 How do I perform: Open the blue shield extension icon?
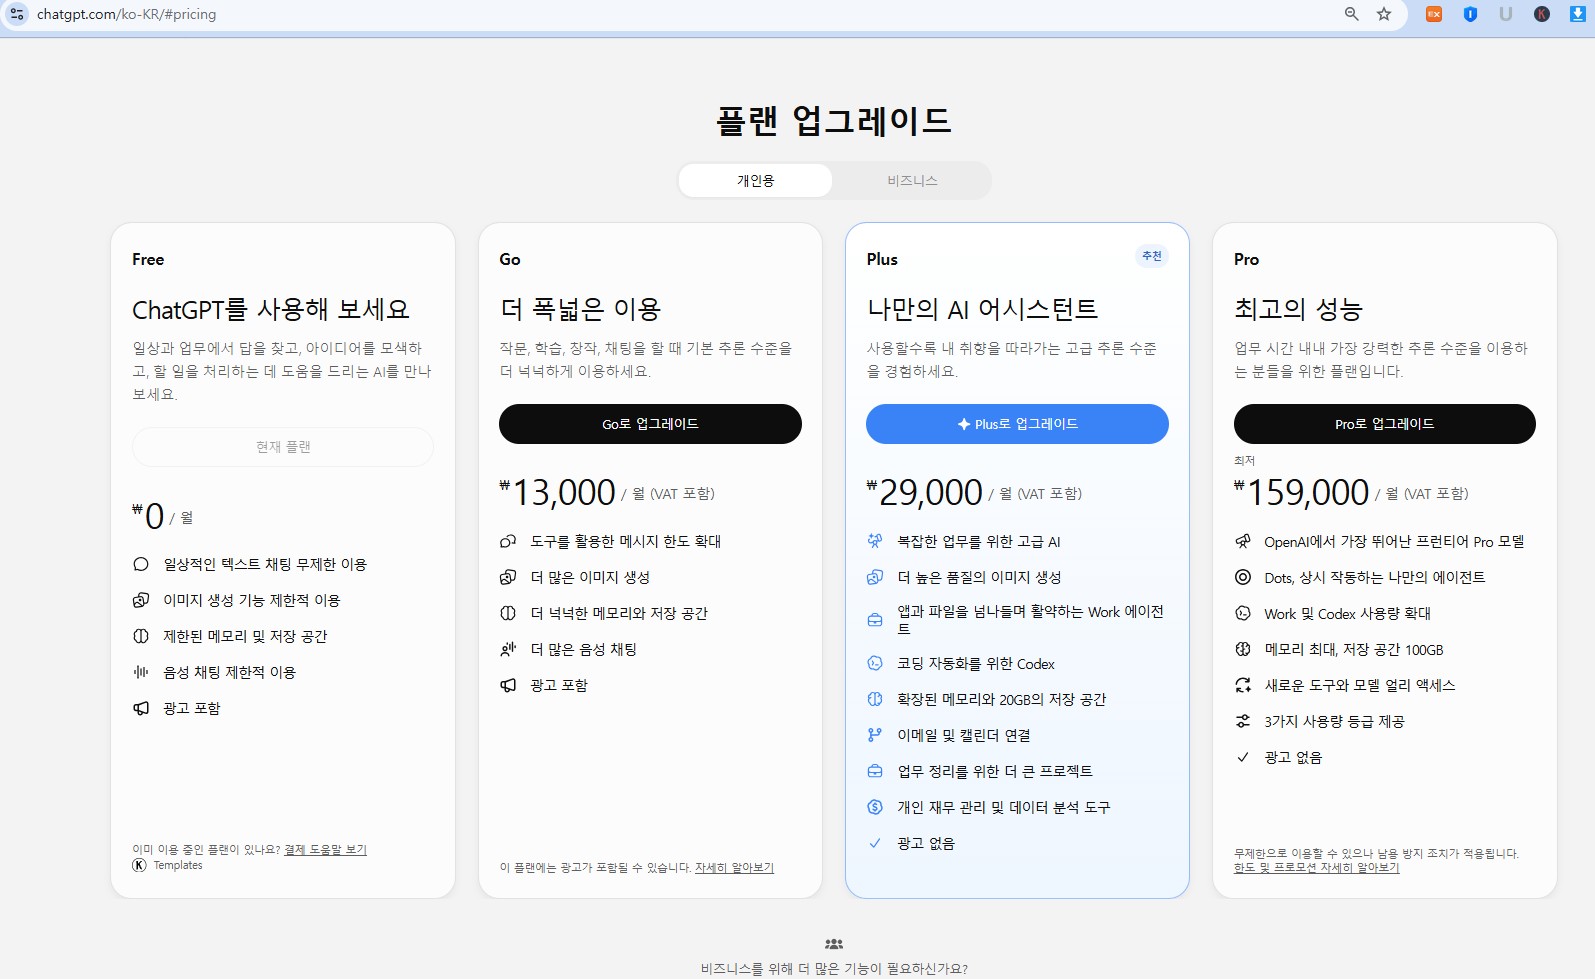click(x=1470, y=14)
